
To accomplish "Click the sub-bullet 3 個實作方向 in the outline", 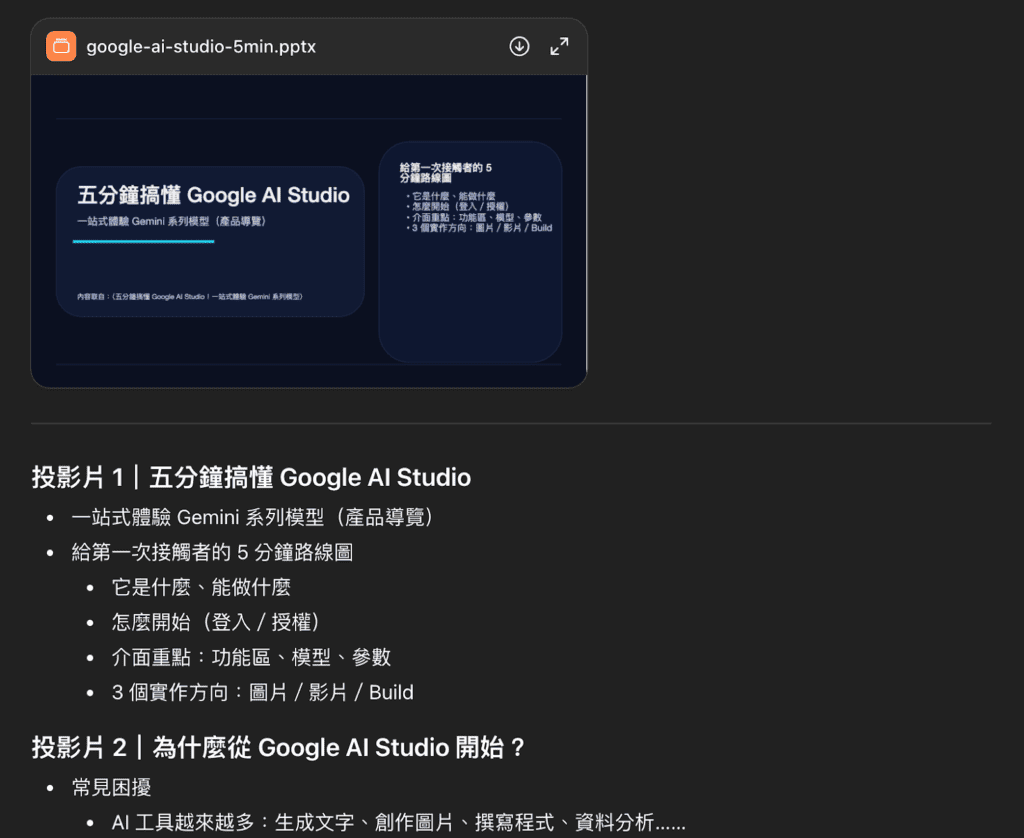I will (x=262, y=693).
